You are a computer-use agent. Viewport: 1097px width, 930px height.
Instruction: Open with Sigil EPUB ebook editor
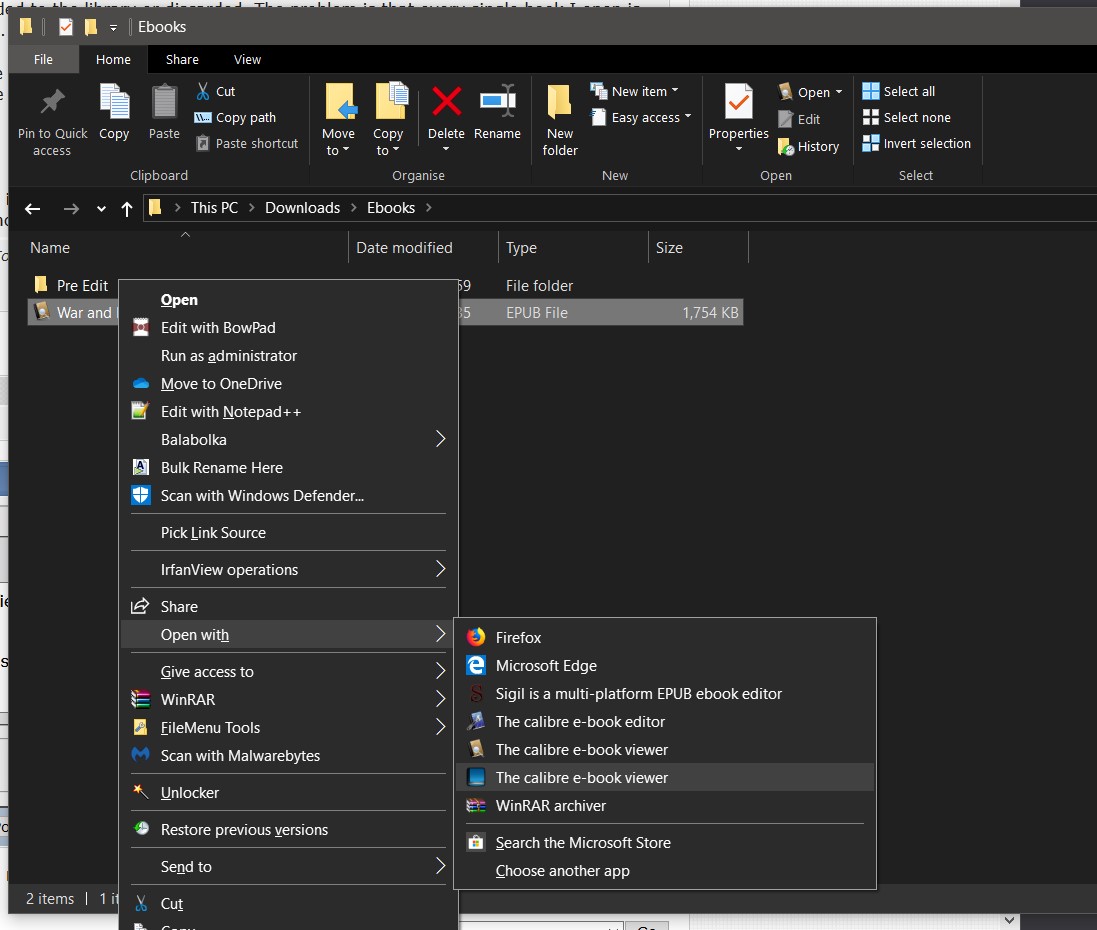638,693
